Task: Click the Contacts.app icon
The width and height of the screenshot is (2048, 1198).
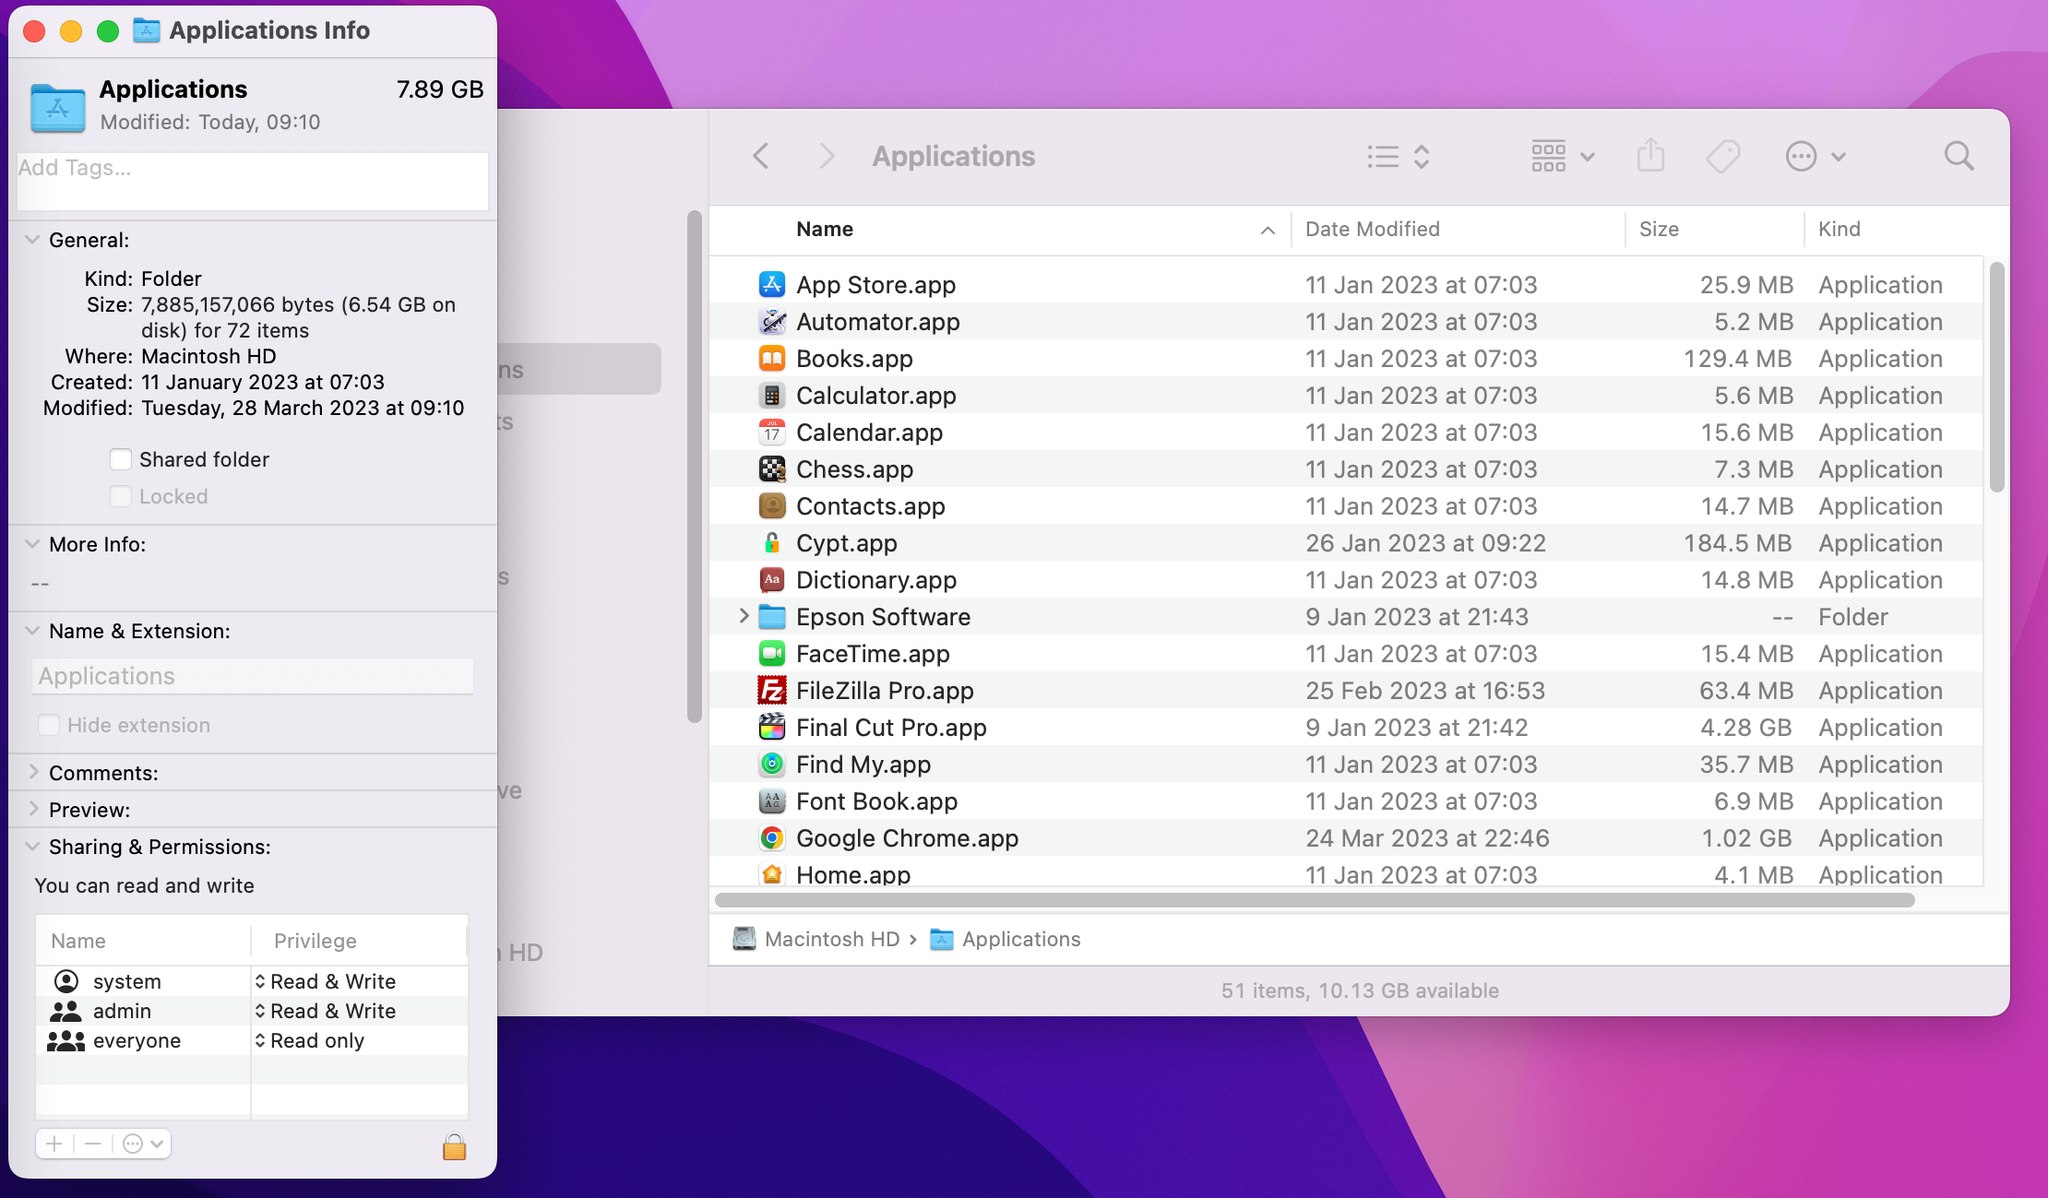Action: click(772, 506)
